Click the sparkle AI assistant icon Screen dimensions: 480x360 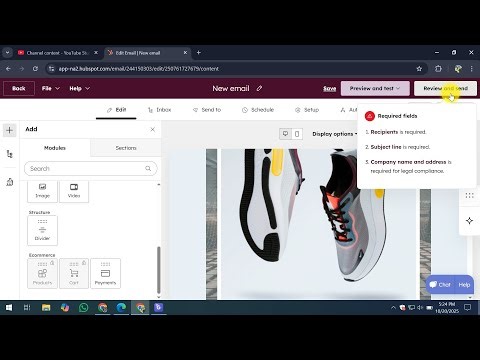point(469,221)
